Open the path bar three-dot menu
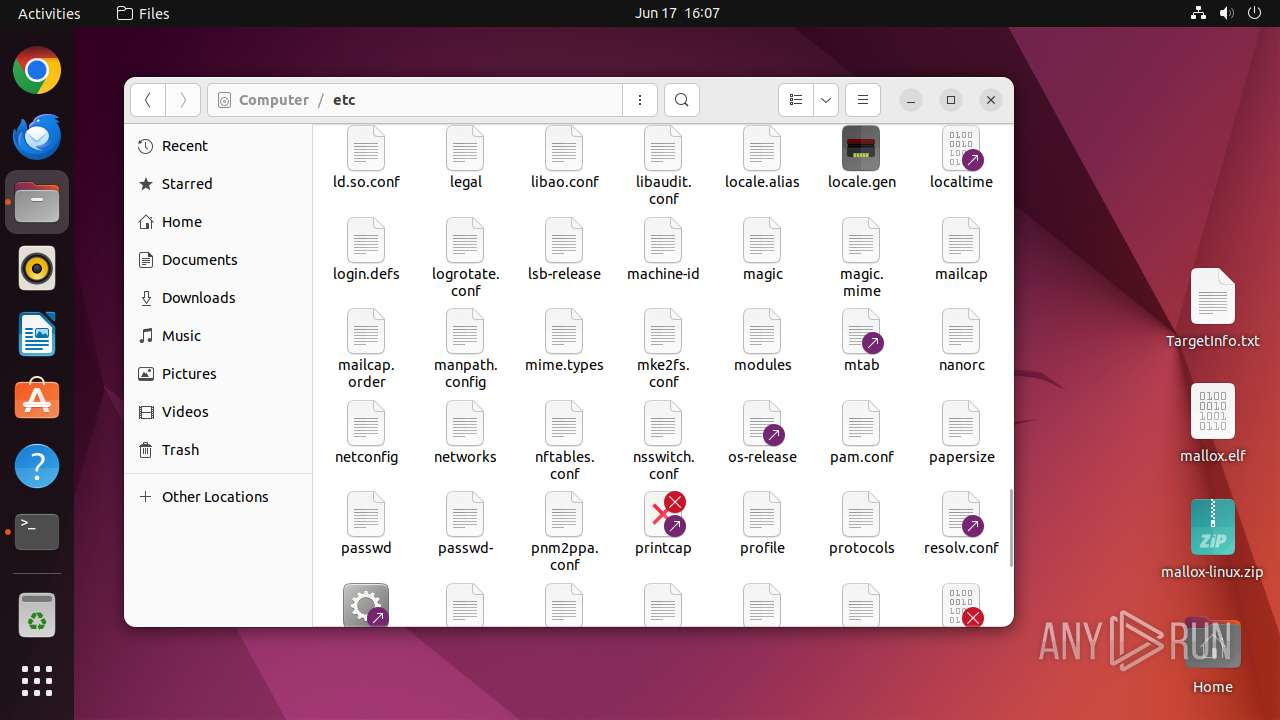Screen dimensions: 1280x720 coord(640,100)
